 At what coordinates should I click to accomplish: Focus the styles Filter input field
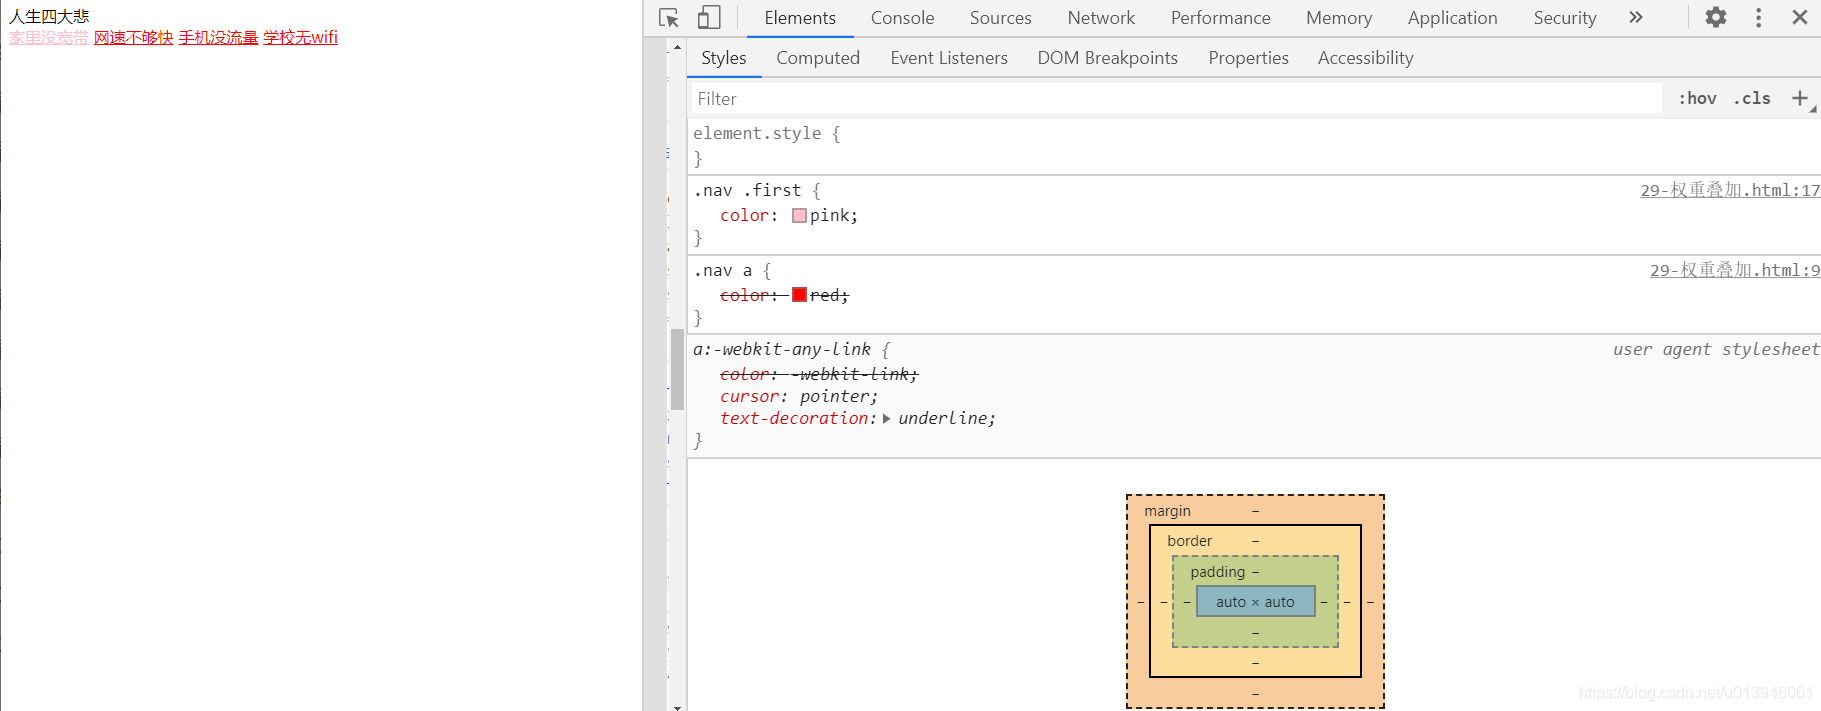[1175, 98]
